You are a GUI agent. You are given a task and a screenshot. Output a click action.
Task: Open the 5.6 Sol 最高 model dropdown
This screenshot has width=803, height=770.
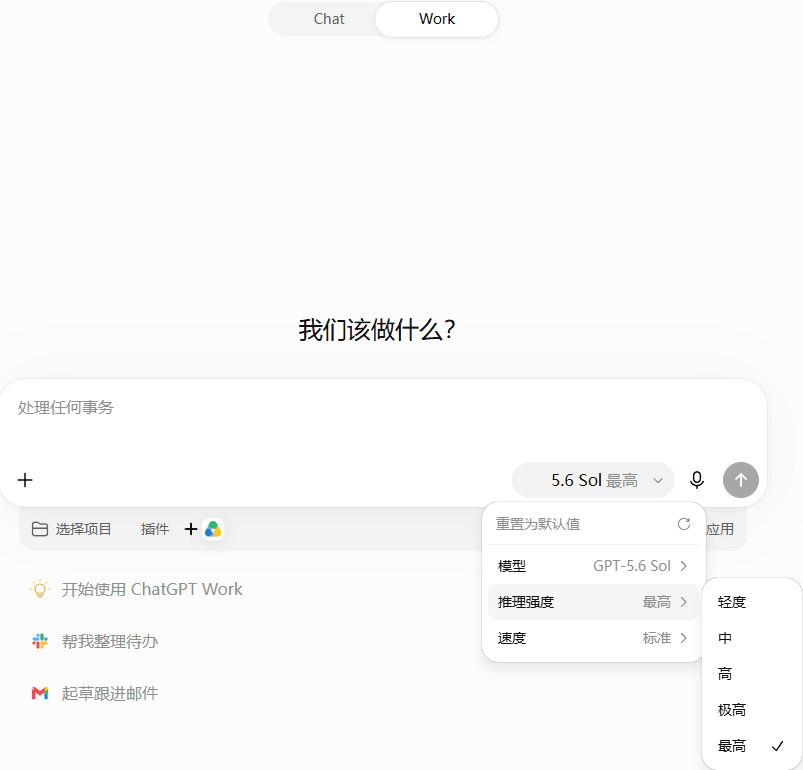click(593, 480)
